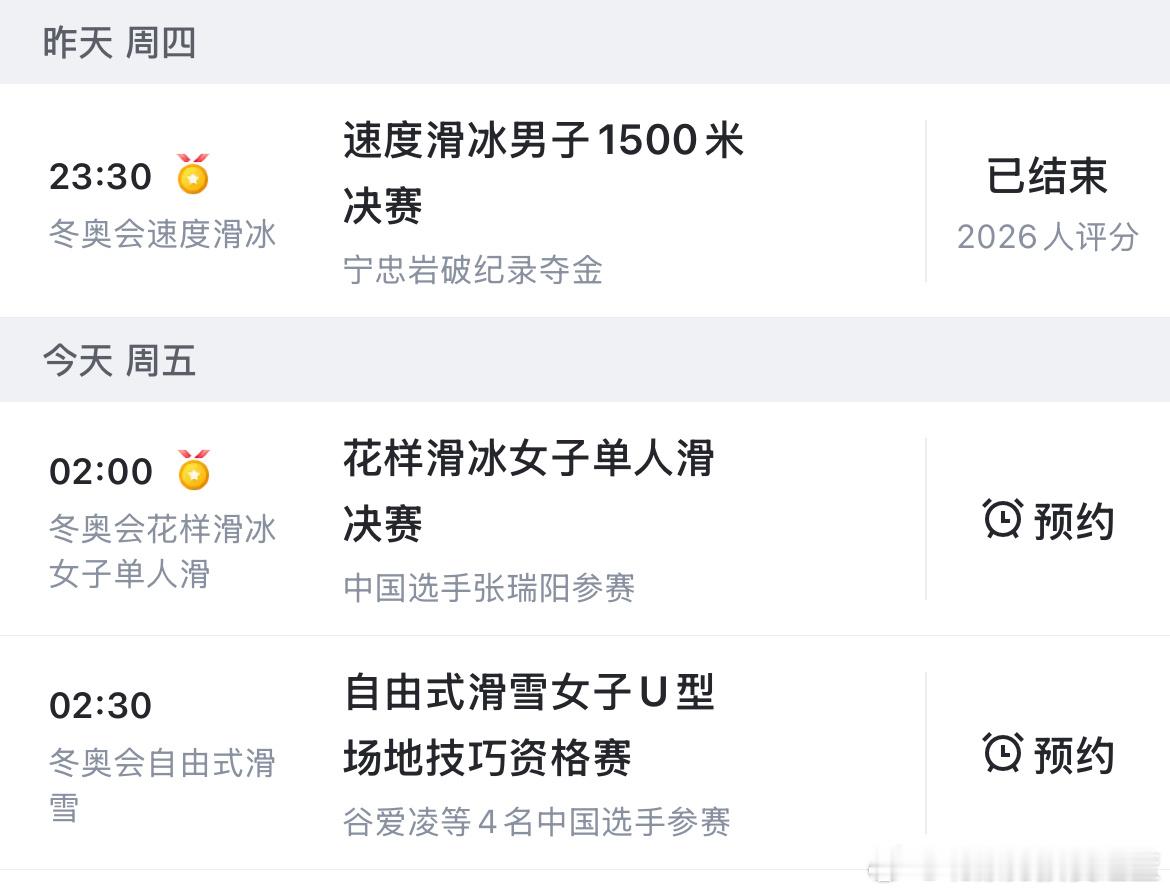The height and width of the screenshot is (894, 1170).
Task: View the 2026人评分 ratings
Action: (1044, 237)
